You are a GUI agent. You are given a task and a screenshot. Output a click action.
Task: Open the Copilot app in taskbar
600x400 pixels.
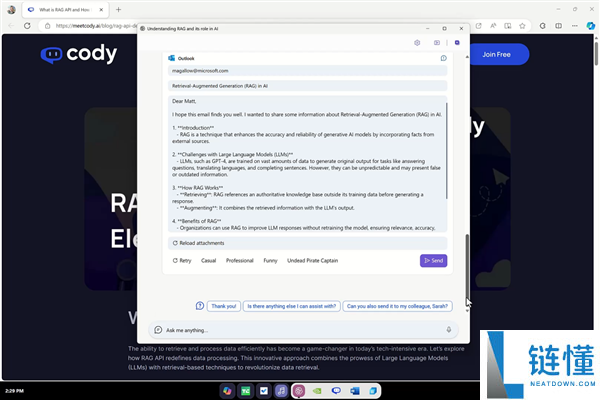pos(227,391)
